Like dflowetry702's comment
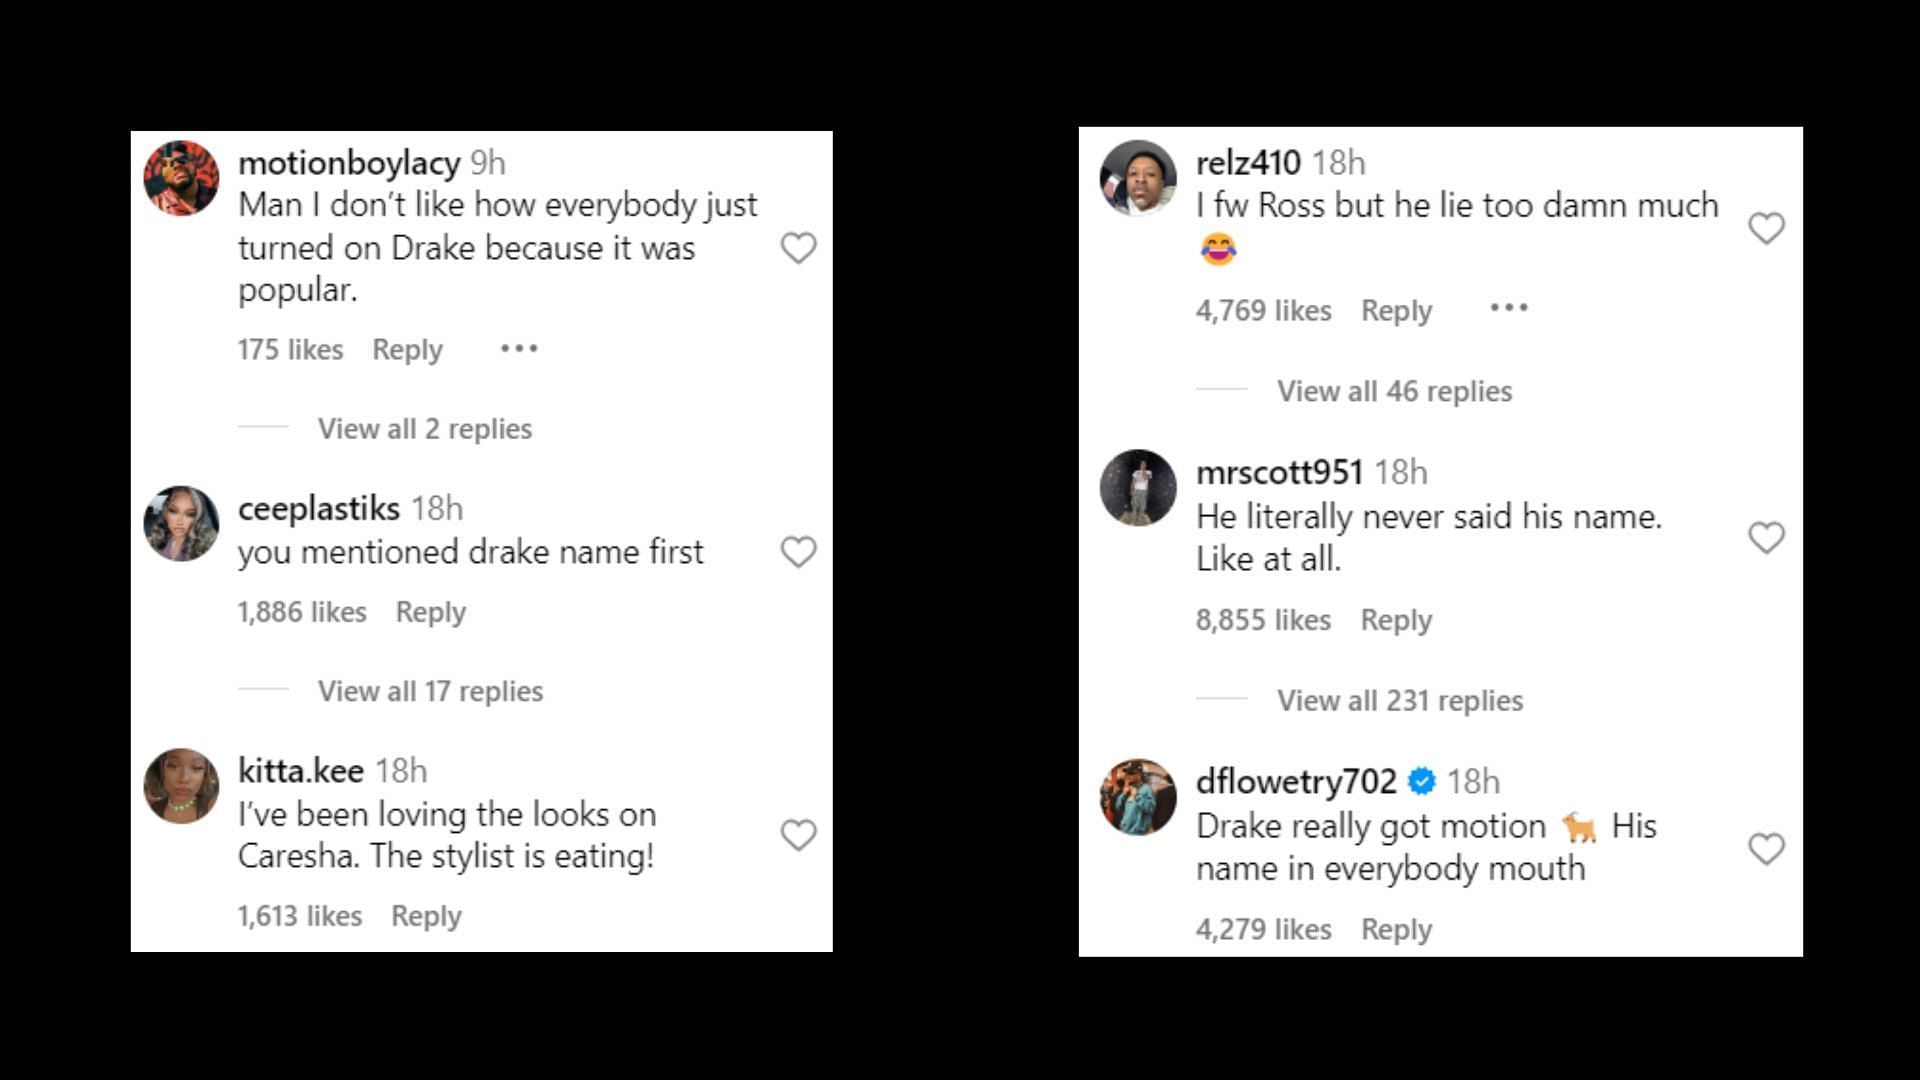The height and width of the screenshot is (1080, 1920). (1766, 847)
